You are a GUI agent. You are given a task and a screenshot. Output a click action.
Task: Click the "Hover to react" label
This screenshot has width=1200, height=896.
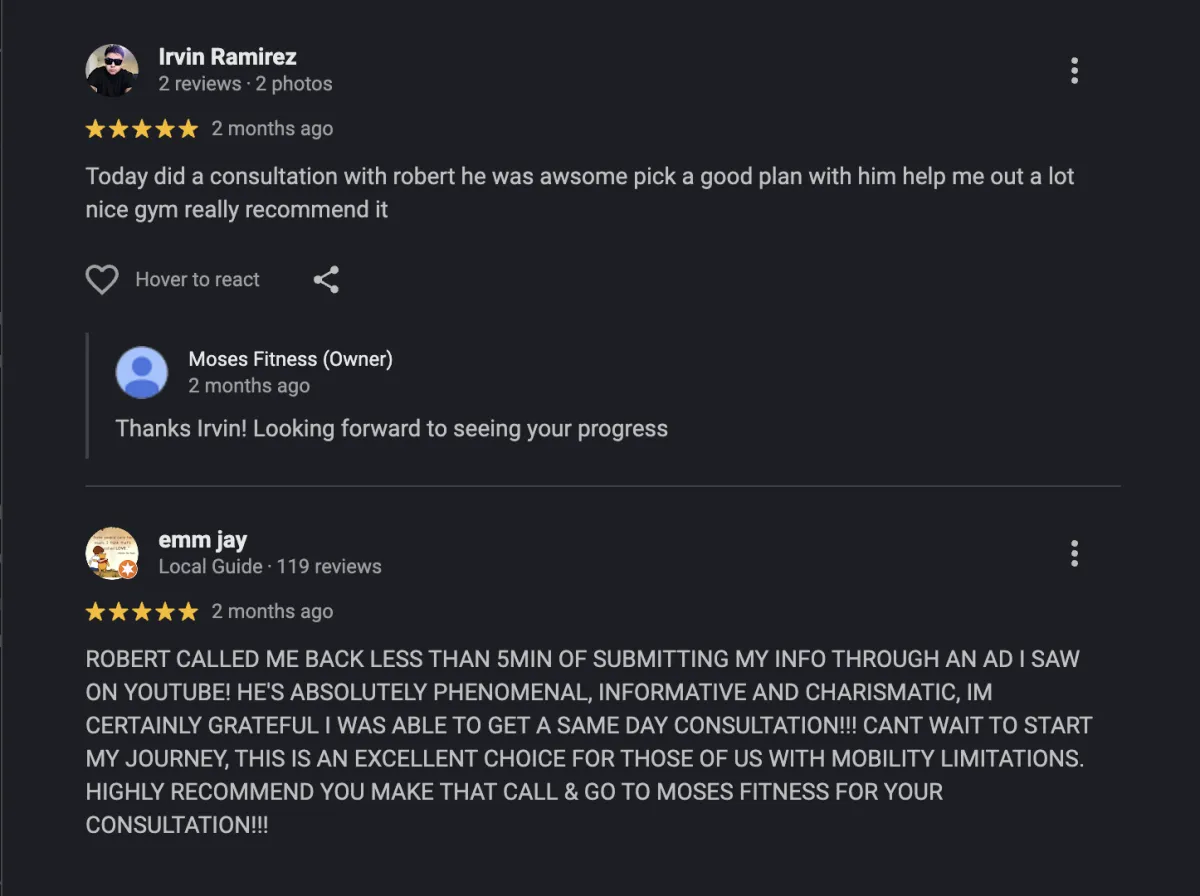(x=197, y=280)
